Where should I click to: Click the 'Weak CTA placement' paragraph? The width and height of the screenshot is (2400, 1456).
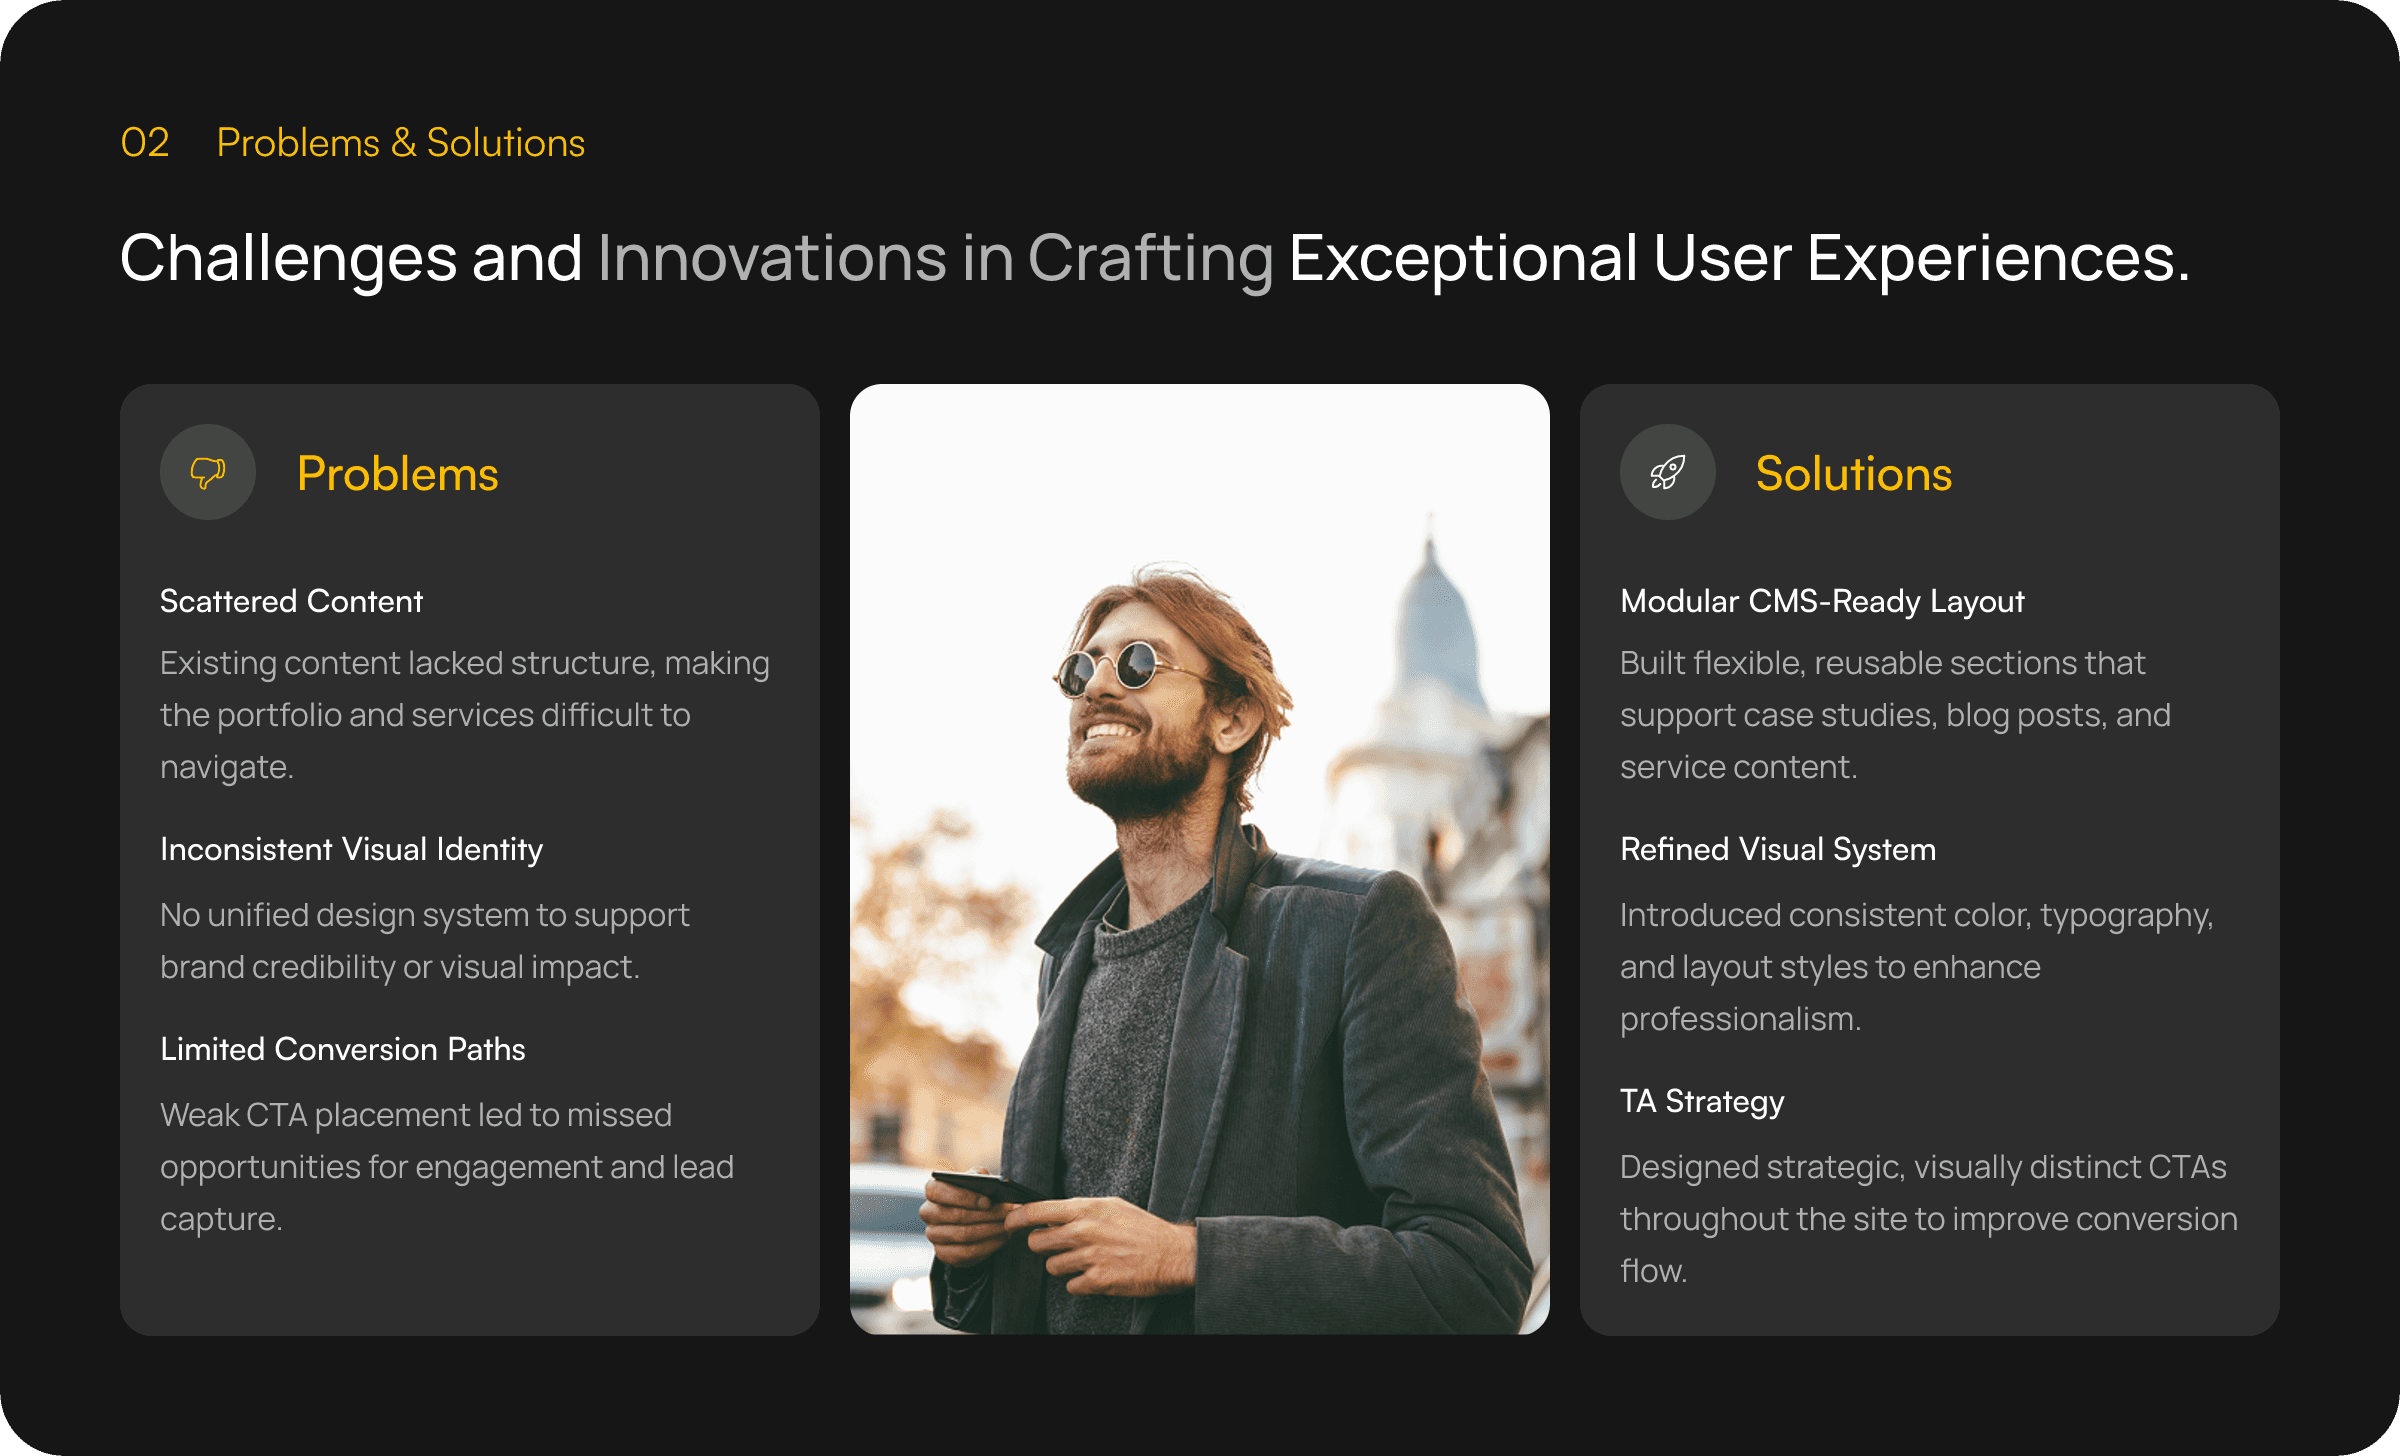coord(446,1167)
